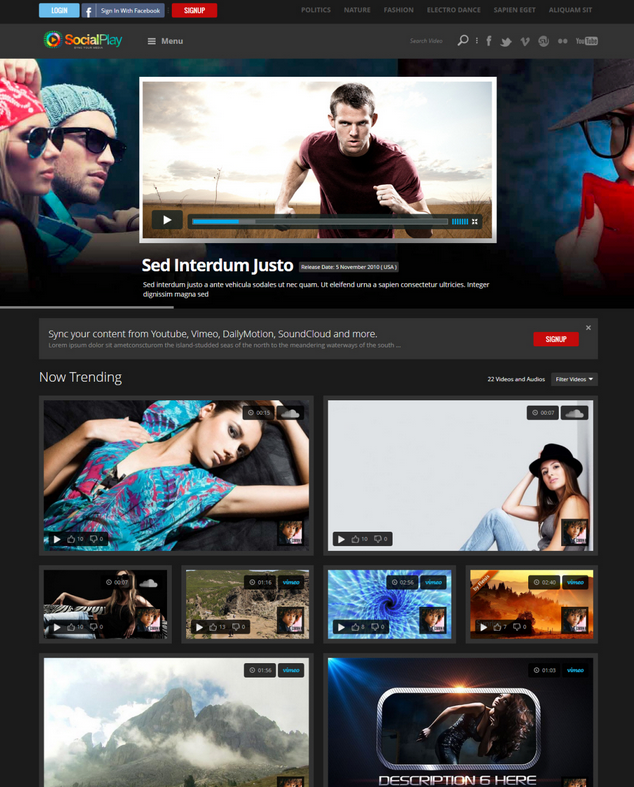This screenshot has height=787, width=634.
Task: Click the red Signup button in sync banner
Action: [556, 339]
